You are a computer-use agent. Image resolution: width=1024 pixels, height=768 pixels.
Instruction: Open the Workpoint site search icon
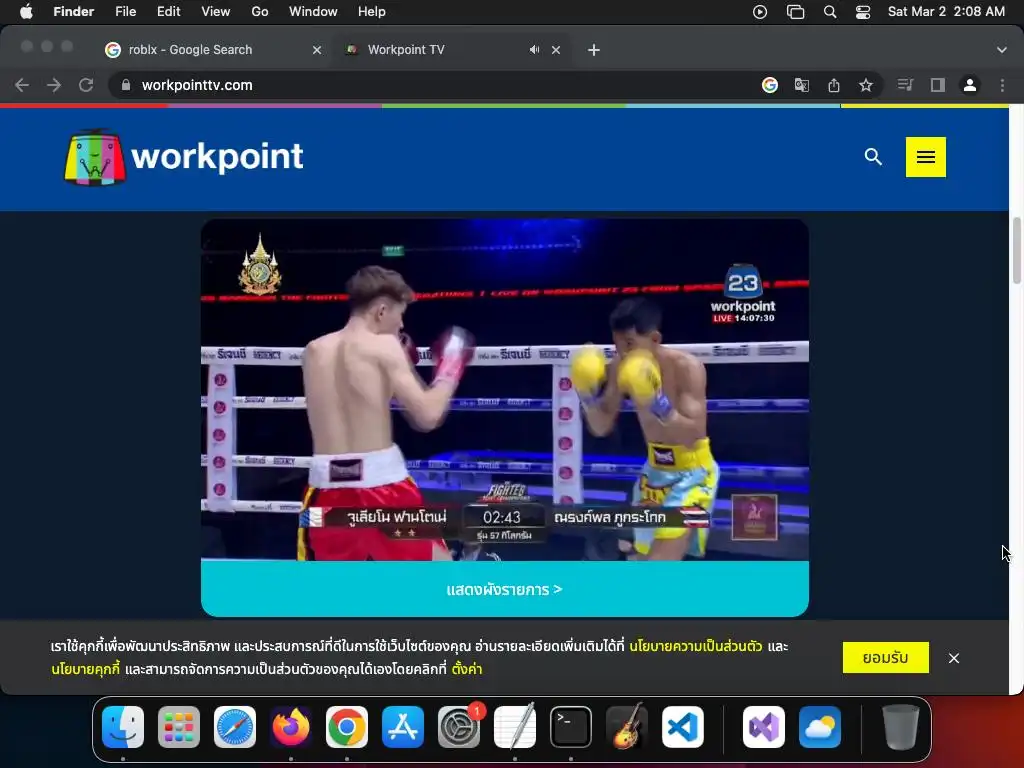tap(873, 157)
